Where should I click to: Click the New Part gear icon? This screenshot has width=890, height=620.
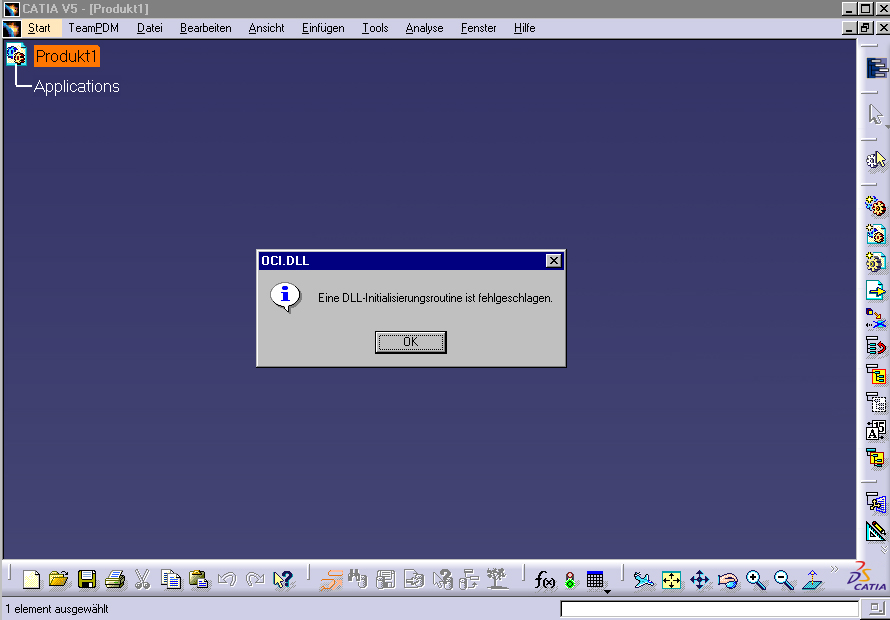click(x=876, y=262)
